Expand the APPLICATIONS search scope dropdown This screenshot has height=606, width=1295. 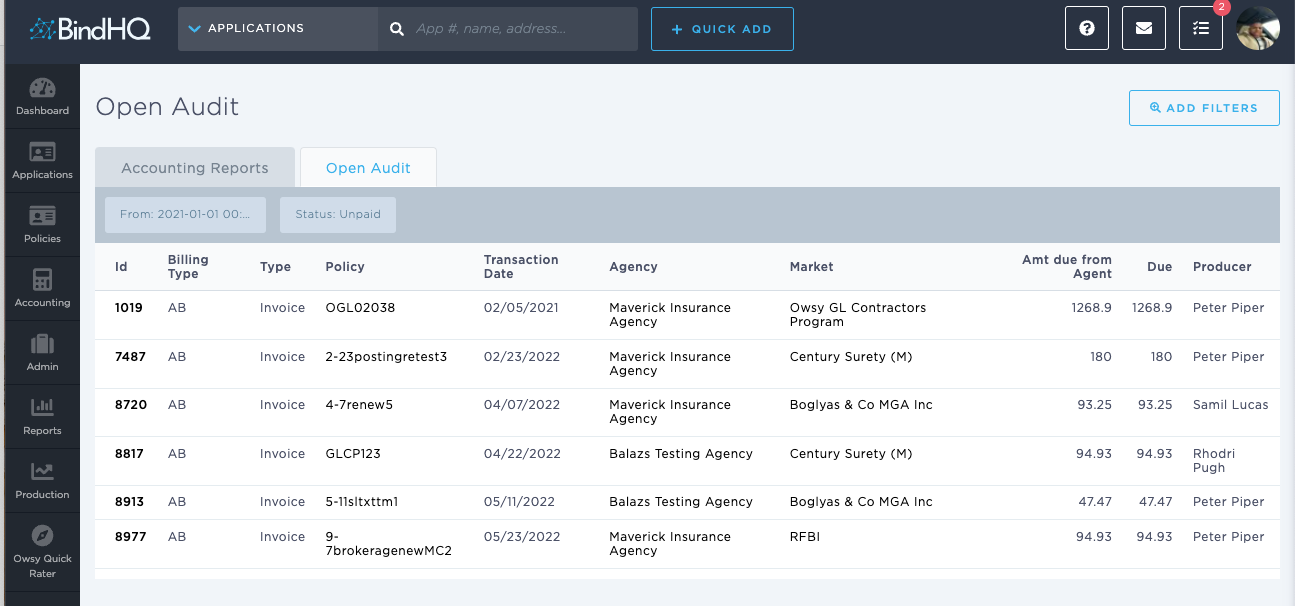tap(278, 29)
